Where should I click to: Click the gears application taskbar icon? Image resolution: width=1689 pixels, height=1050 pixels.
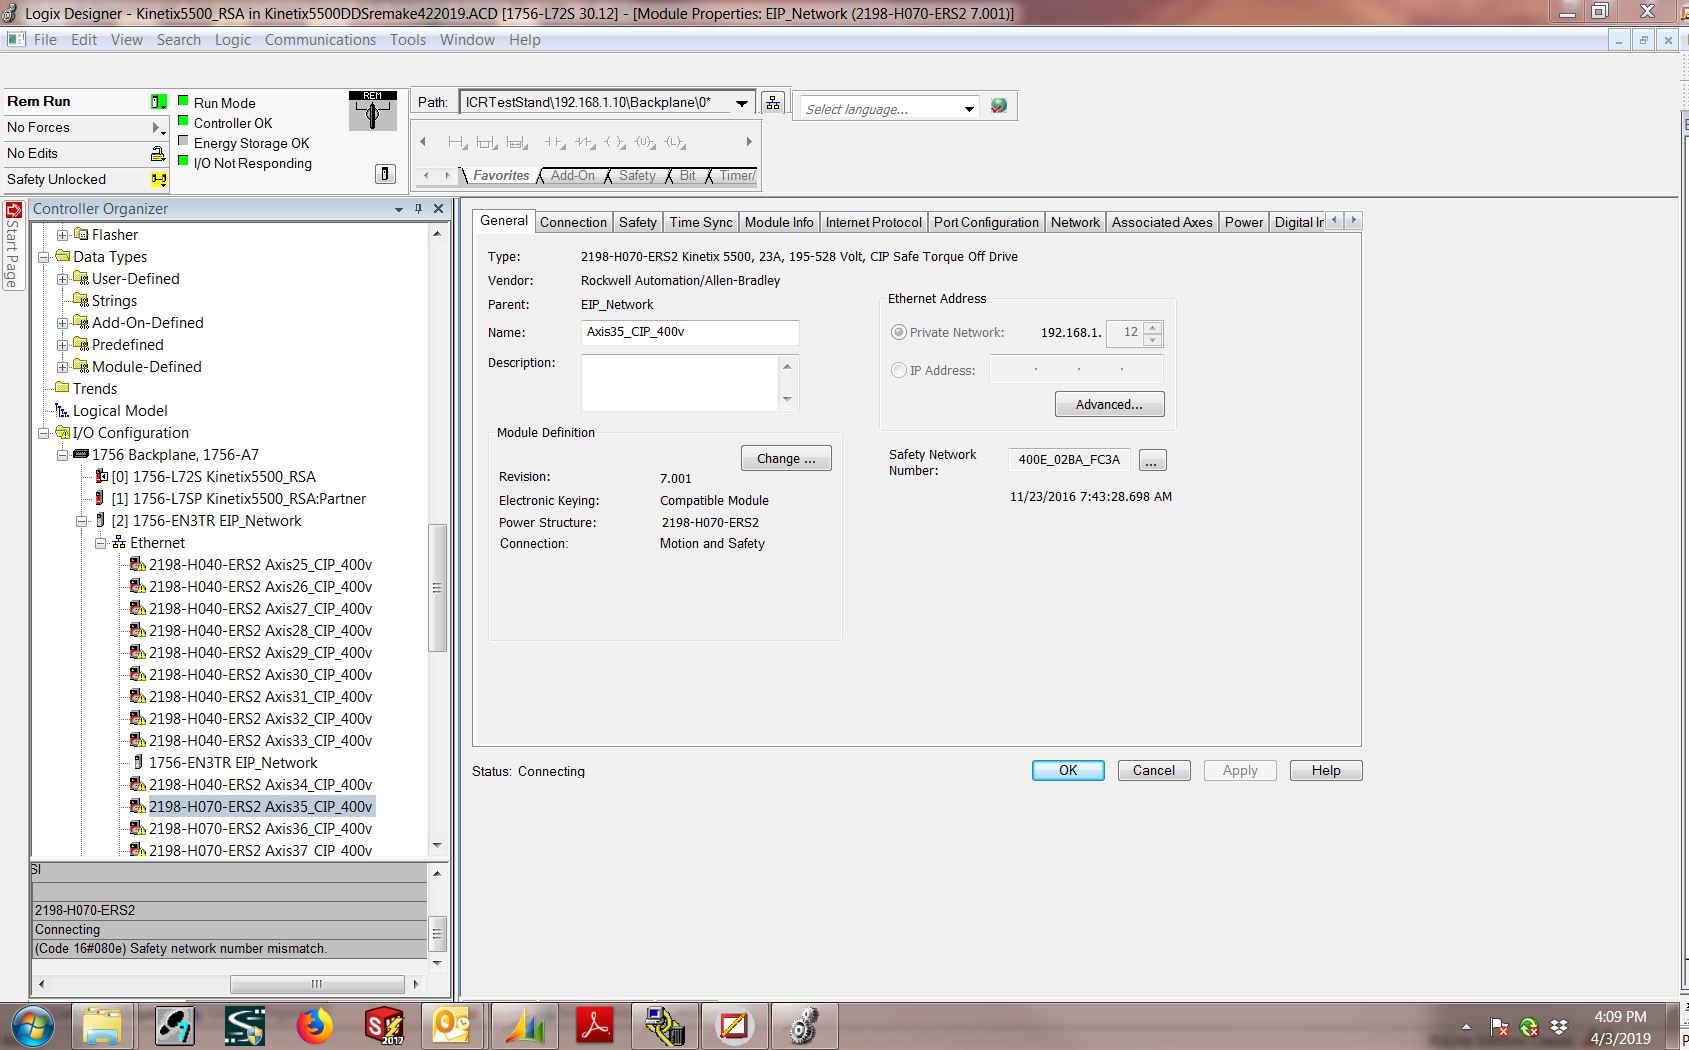click(805, 1026)
